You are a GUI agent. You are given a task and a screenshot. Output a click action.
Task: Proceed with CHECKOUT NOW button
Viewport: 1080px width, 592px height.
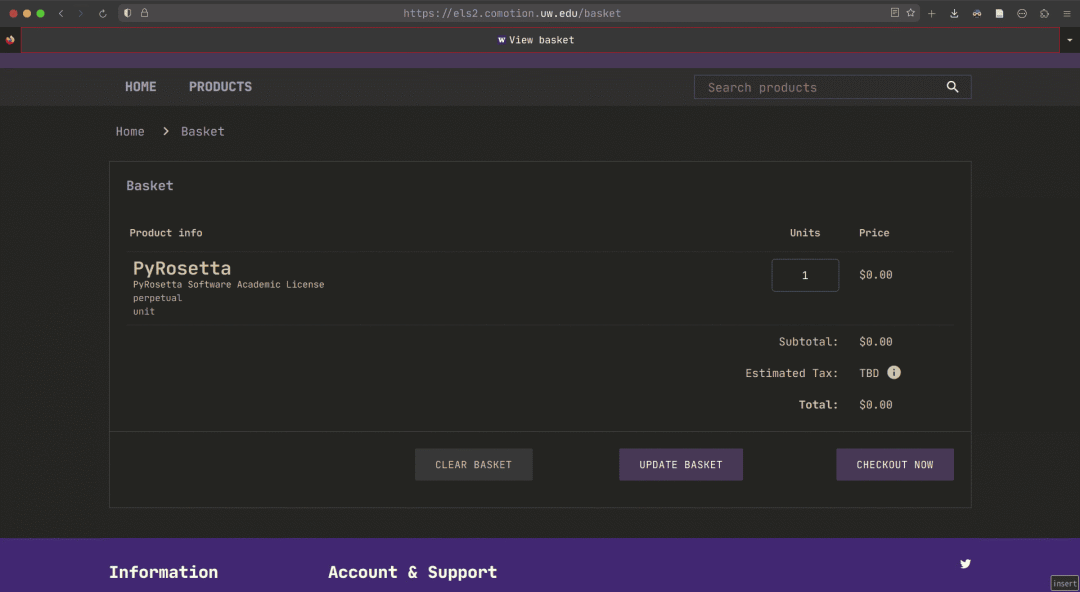tap(895, 465)
